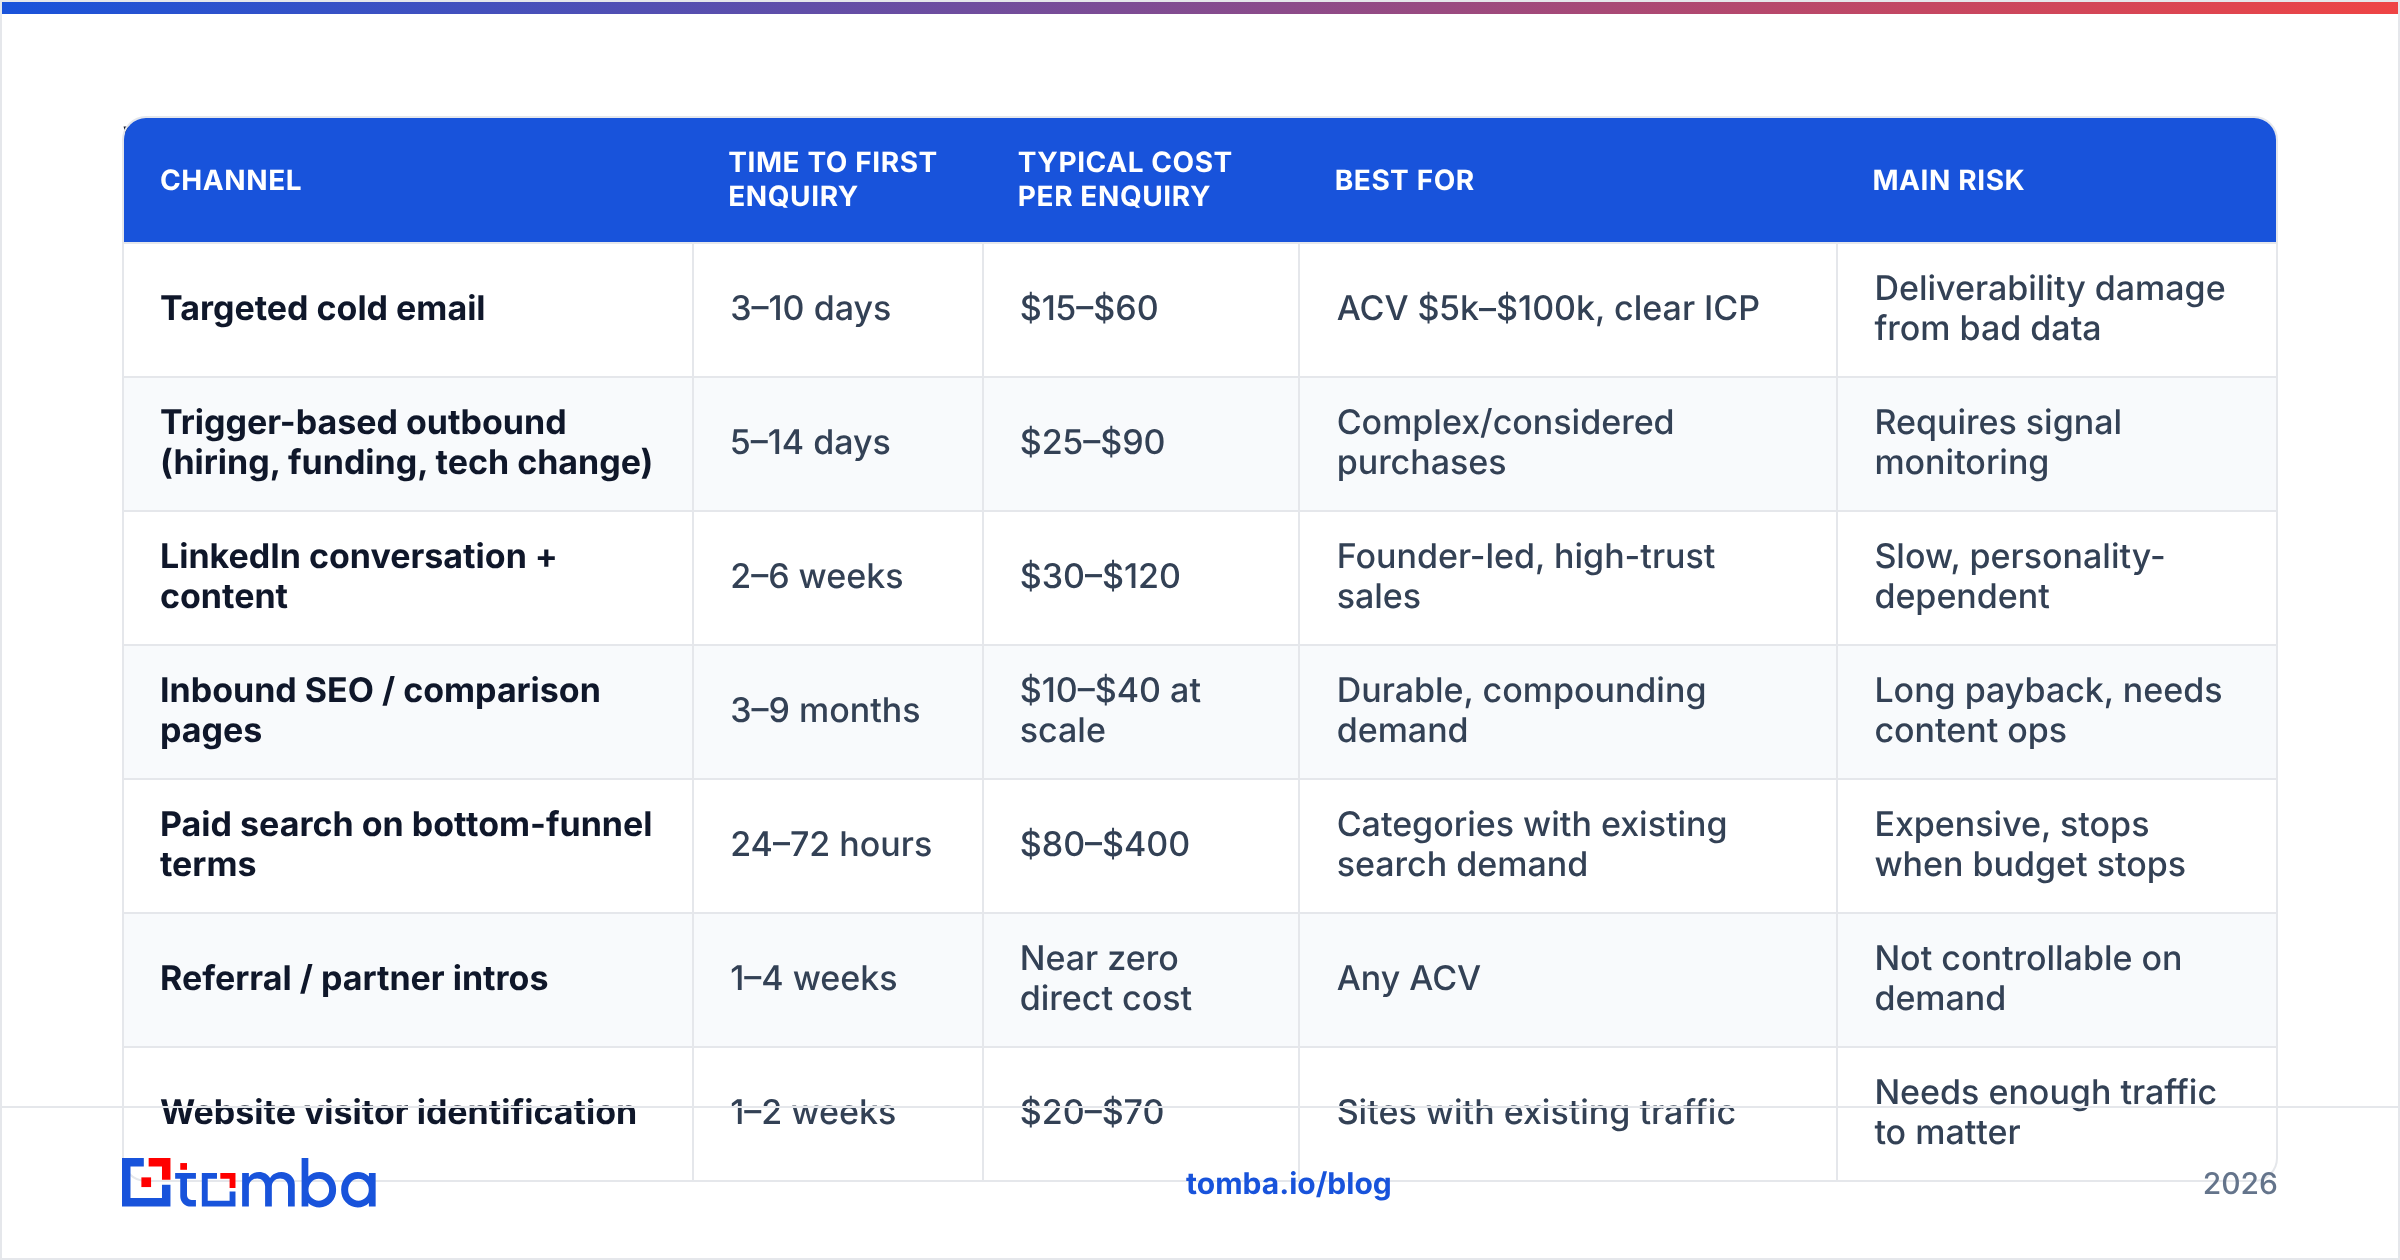The image size is (2400, 1260).
Task: Select the Channel column header
Action: tap(231, 180)
